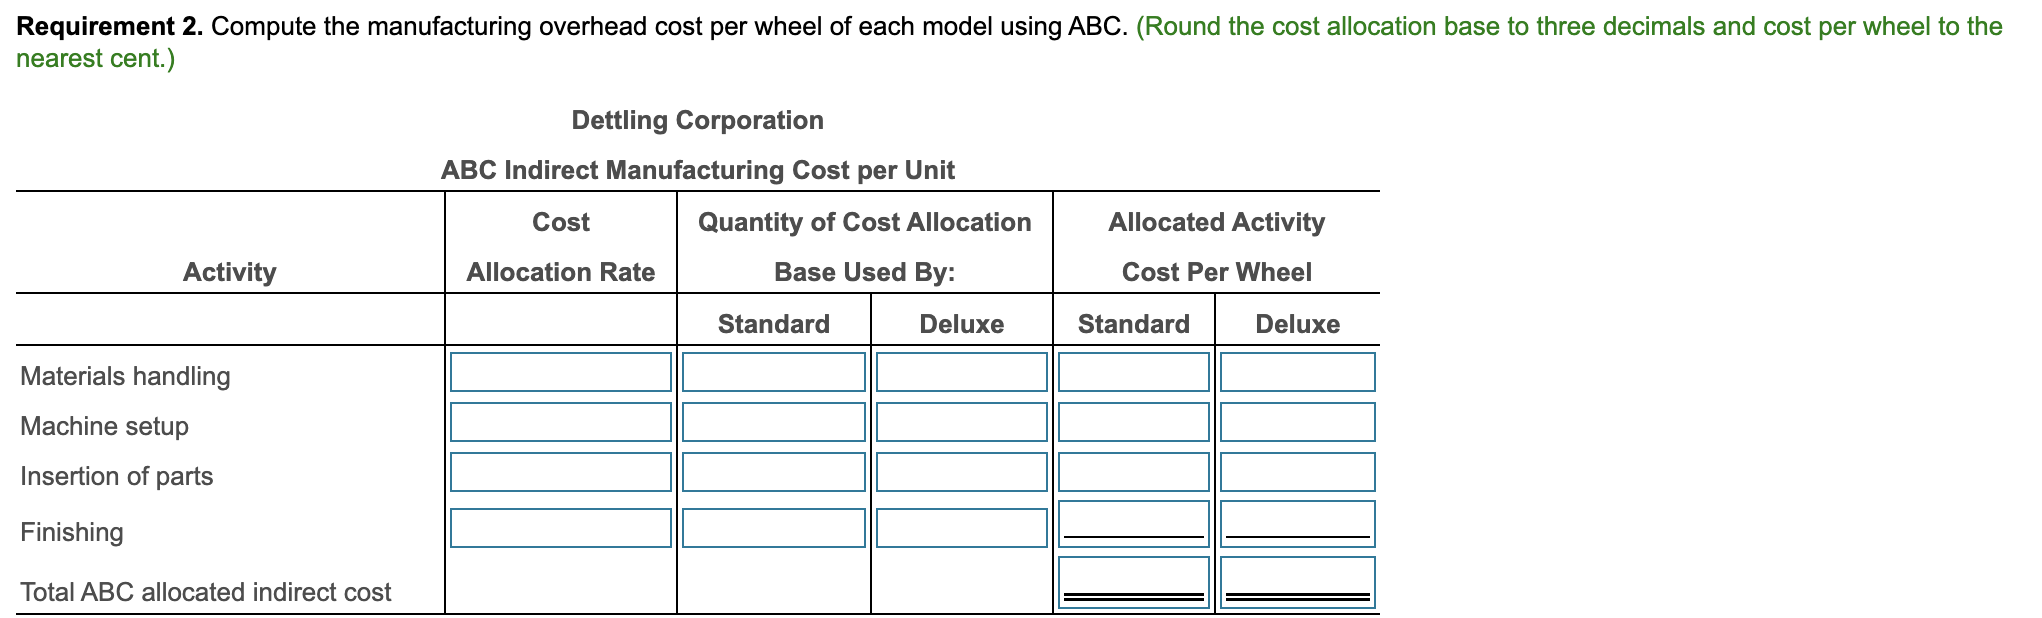Viewport: 2042px width, 618px height.
Task: Click the Total Deluxe indirect cost field
Action: (1296, 583)
